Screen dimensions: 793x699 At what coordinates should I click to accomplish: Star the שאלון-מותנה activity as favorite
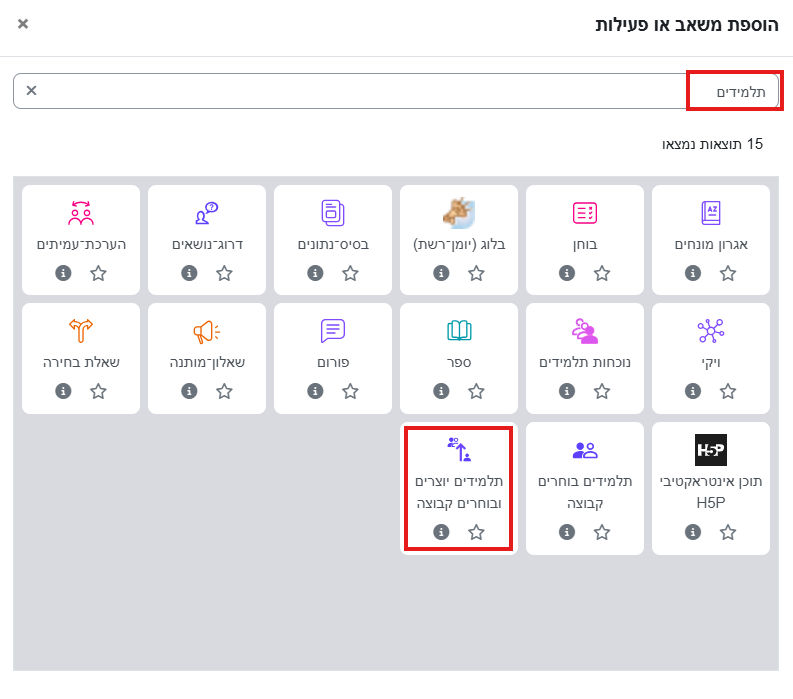224,391
